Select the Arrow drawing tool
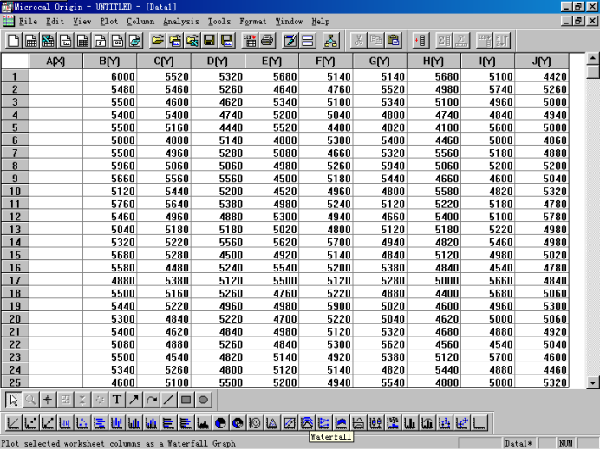Viewport: 600px width, 449px height. tap(134, 399)
